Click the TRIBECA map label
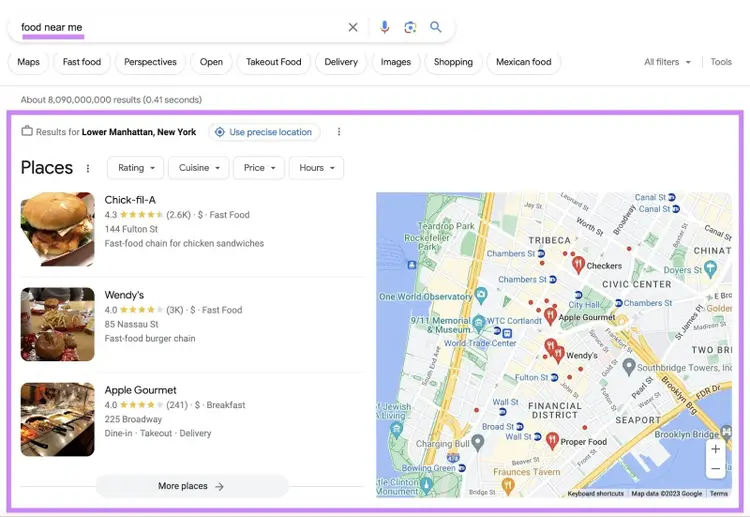Image resolution: width=750 pixels, height=517 pixels. [550, 240]
